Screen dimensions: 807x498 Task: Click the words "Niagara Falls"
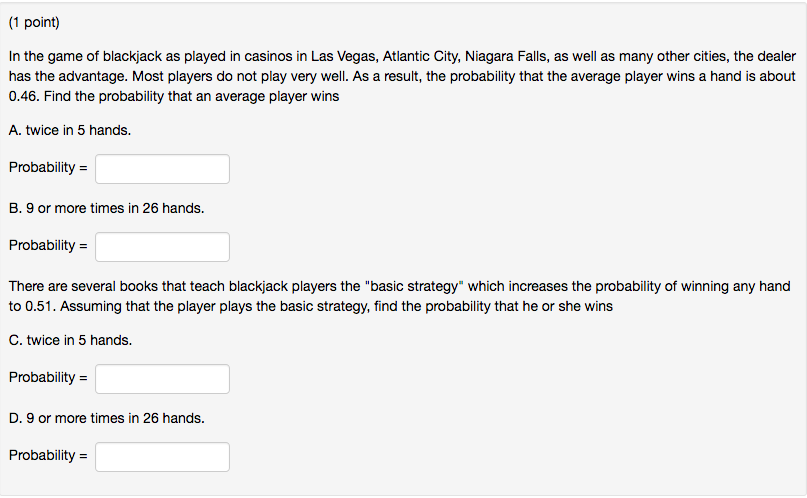point(506,56)
